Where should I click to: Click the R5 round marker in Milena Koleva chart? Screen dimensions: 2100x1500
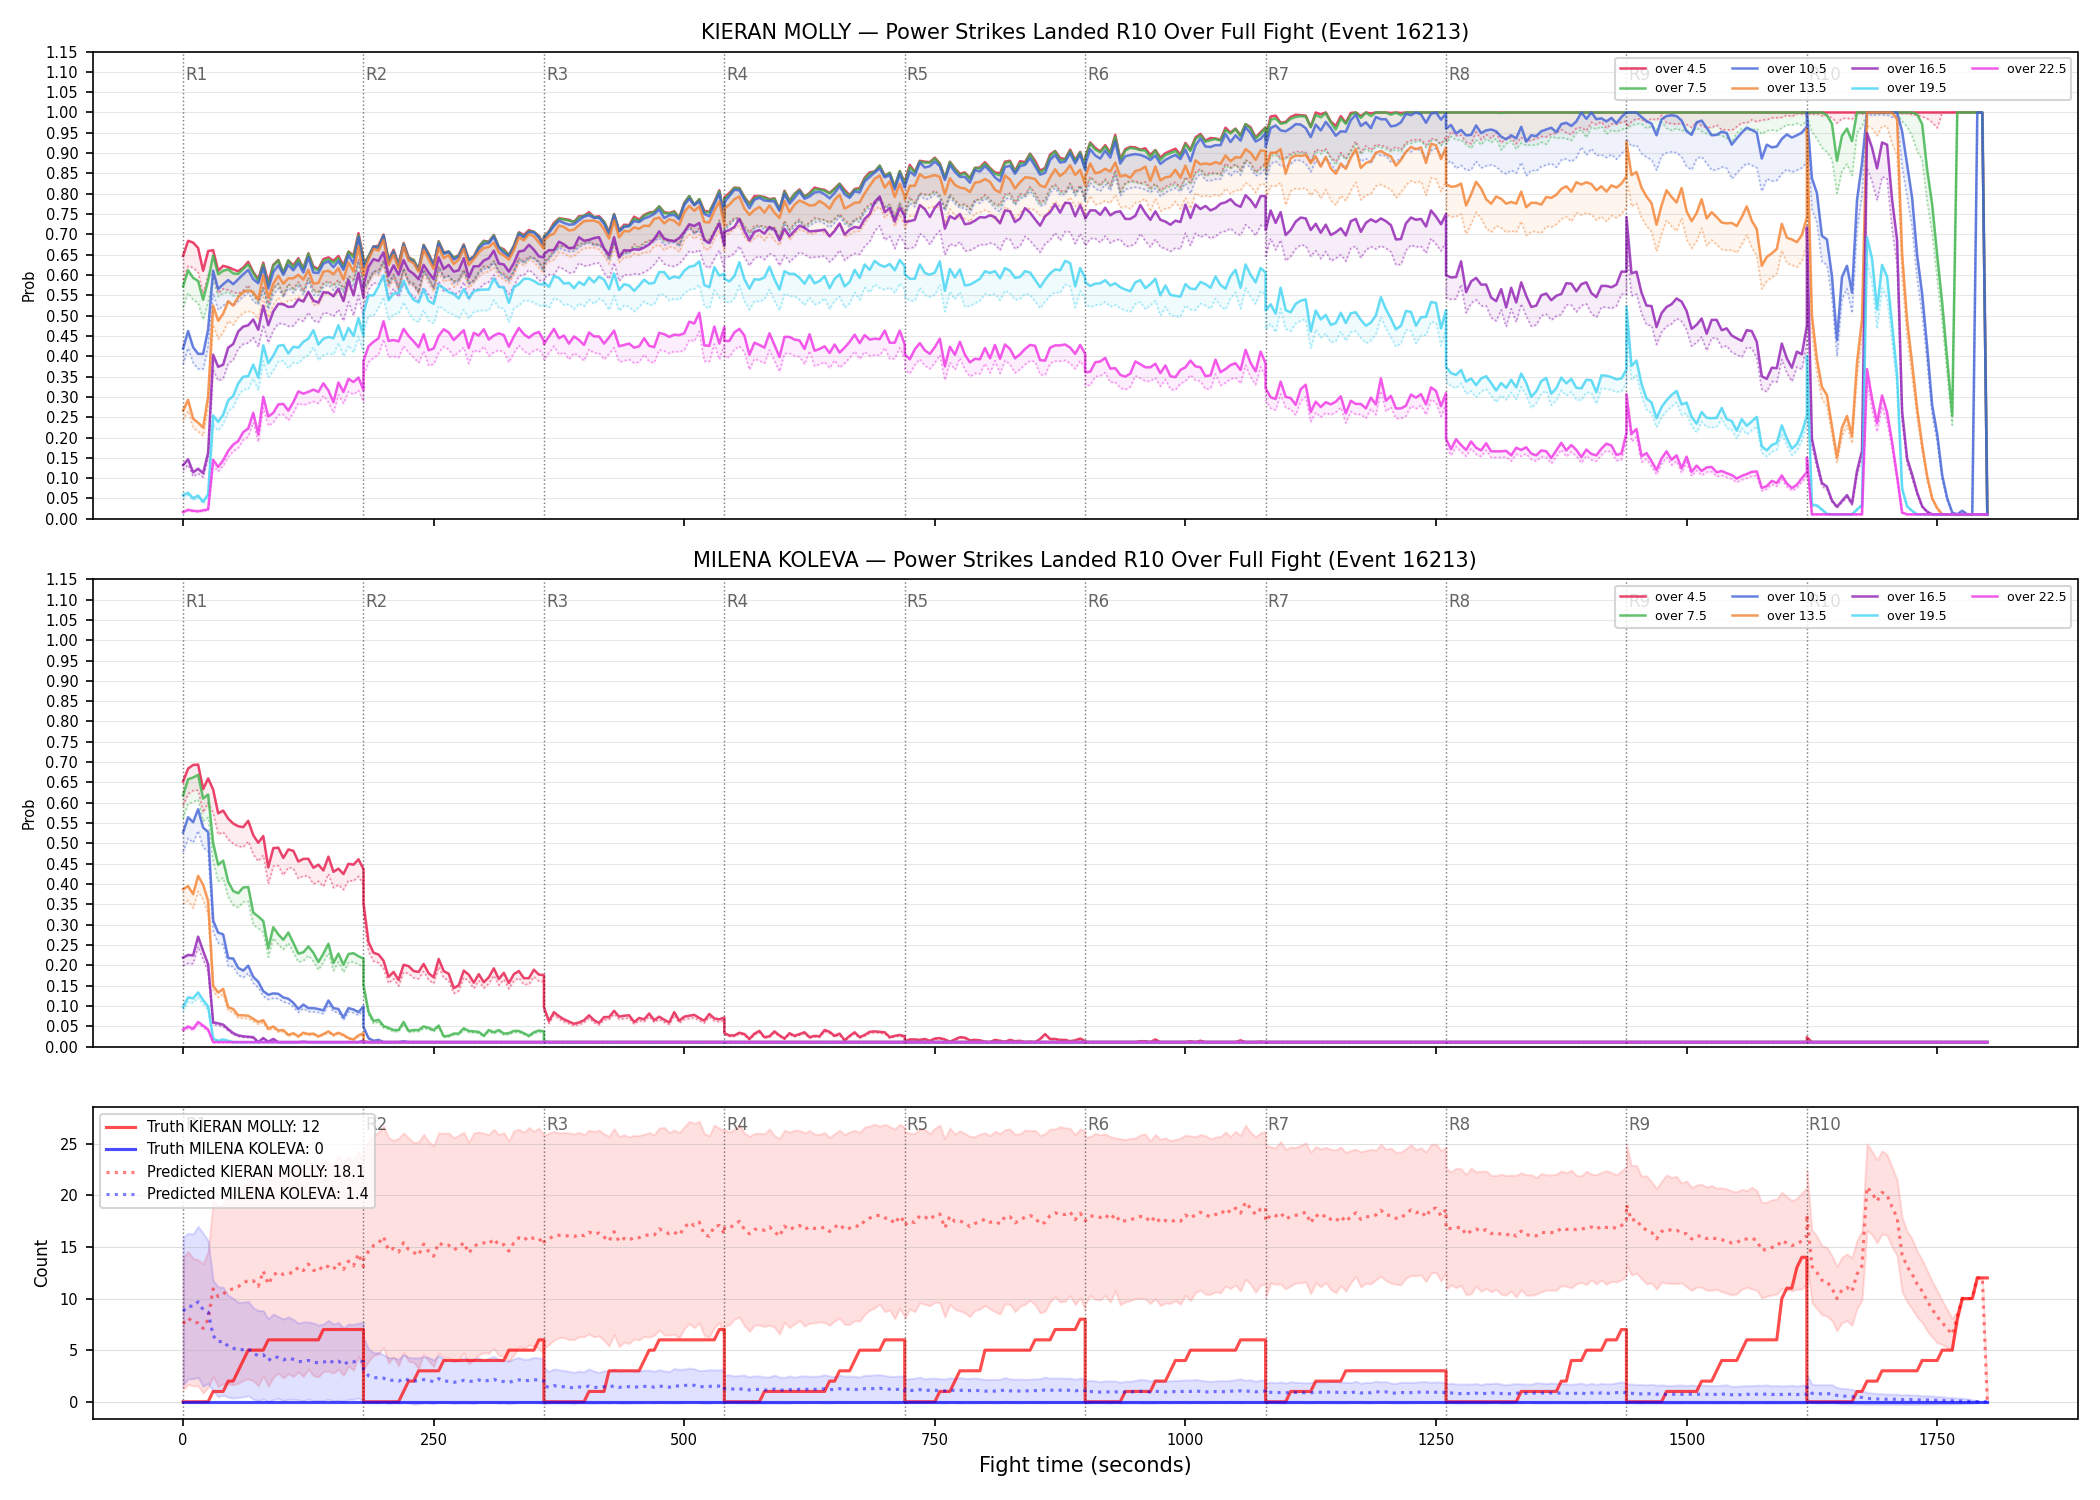point(917,601)
